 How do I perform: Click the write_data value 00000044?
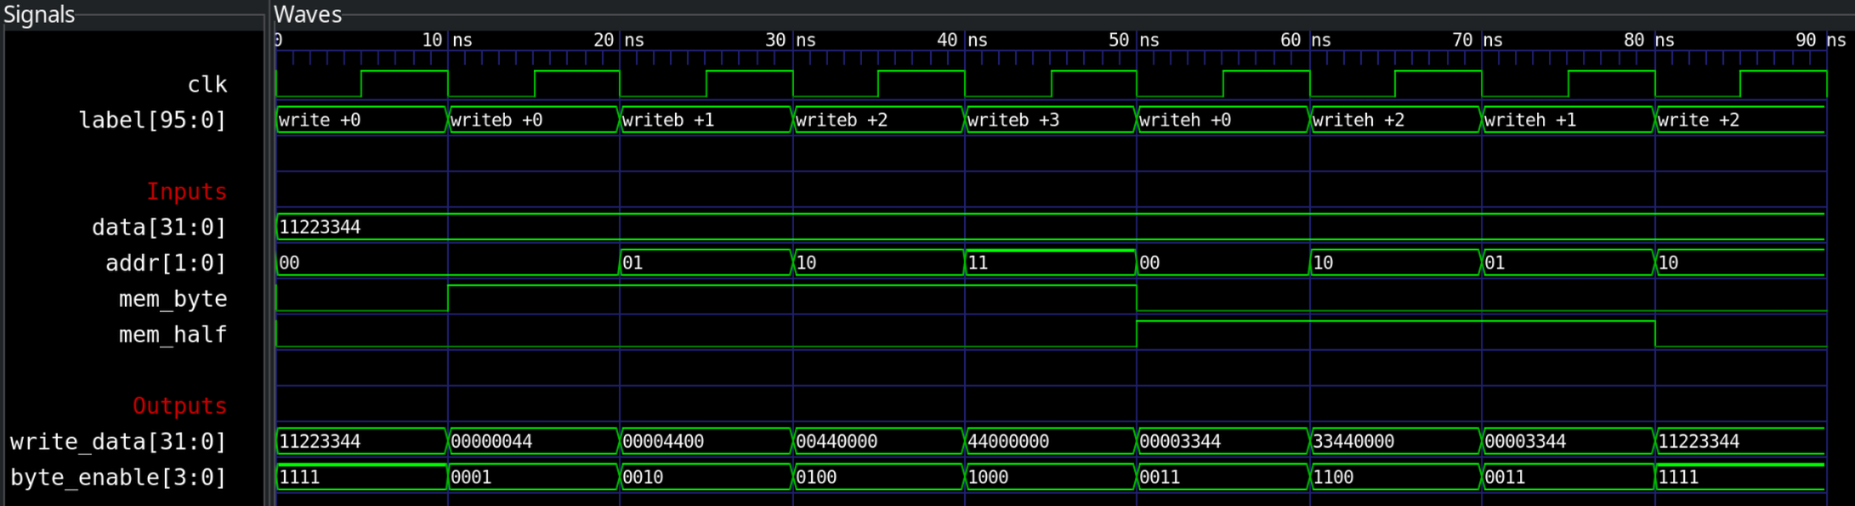pos(533,441)
